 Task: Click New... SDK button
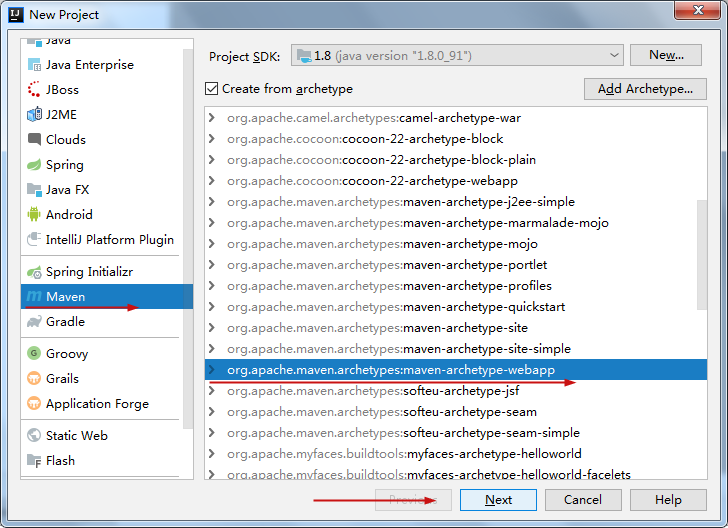click(666, 55)
